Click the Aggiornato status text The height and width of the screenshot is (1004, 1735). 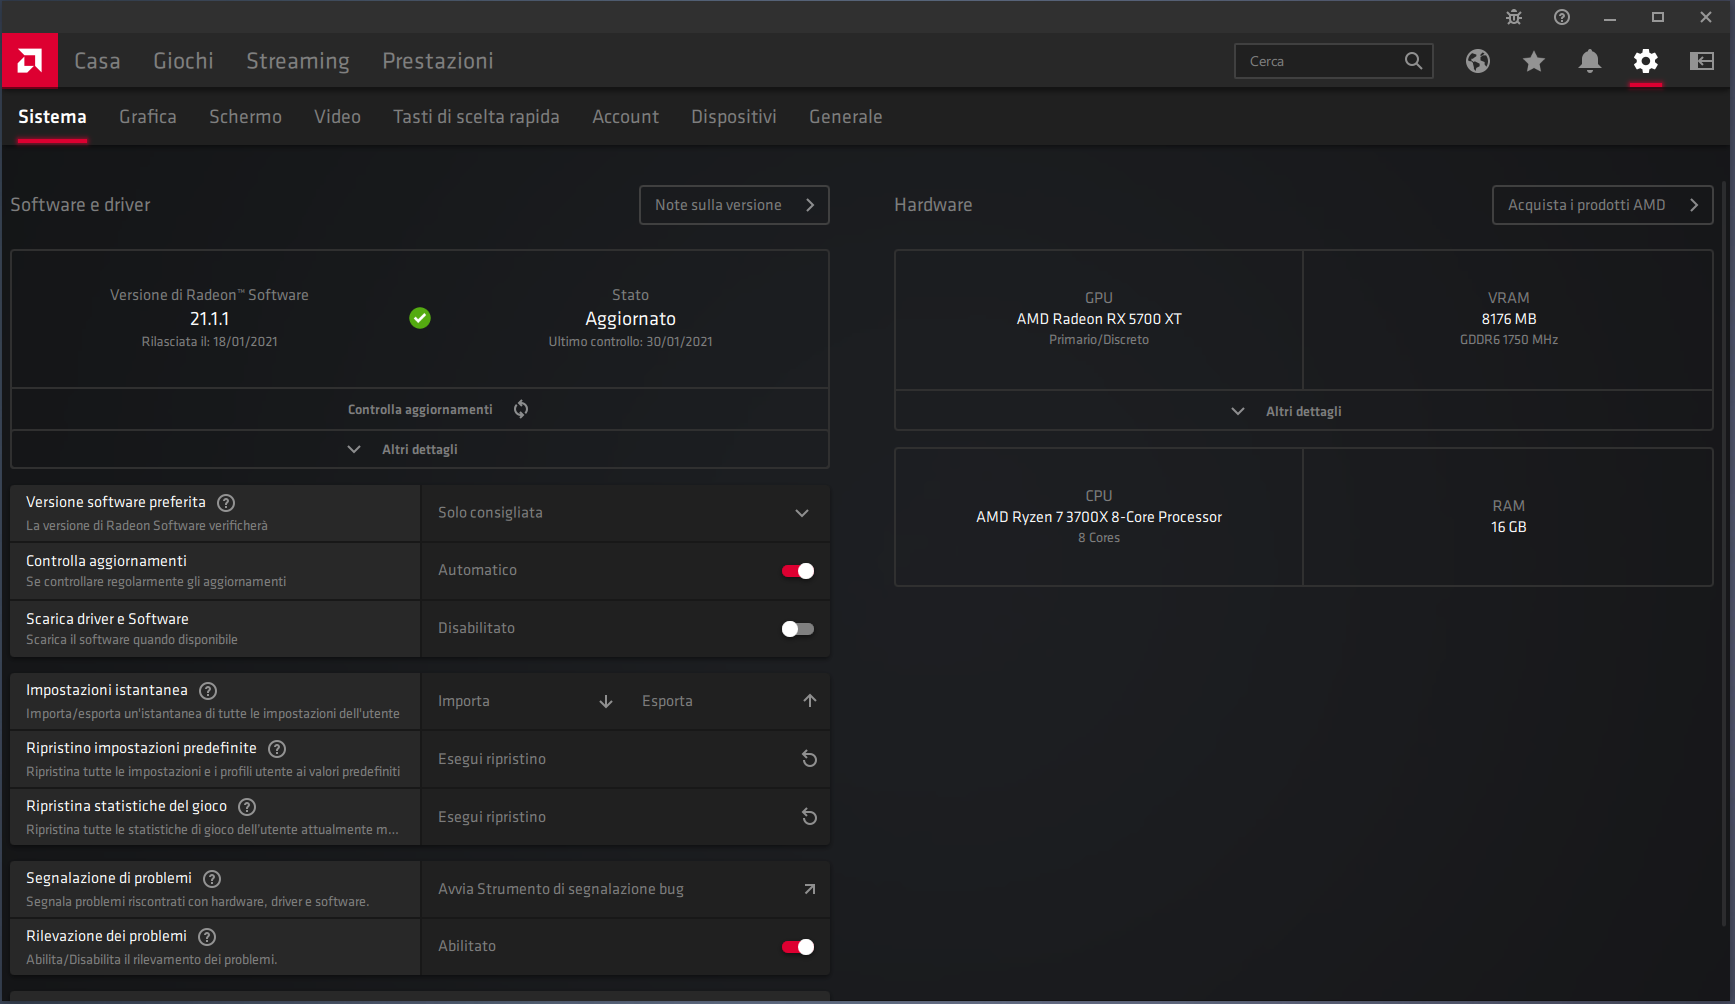630,319
